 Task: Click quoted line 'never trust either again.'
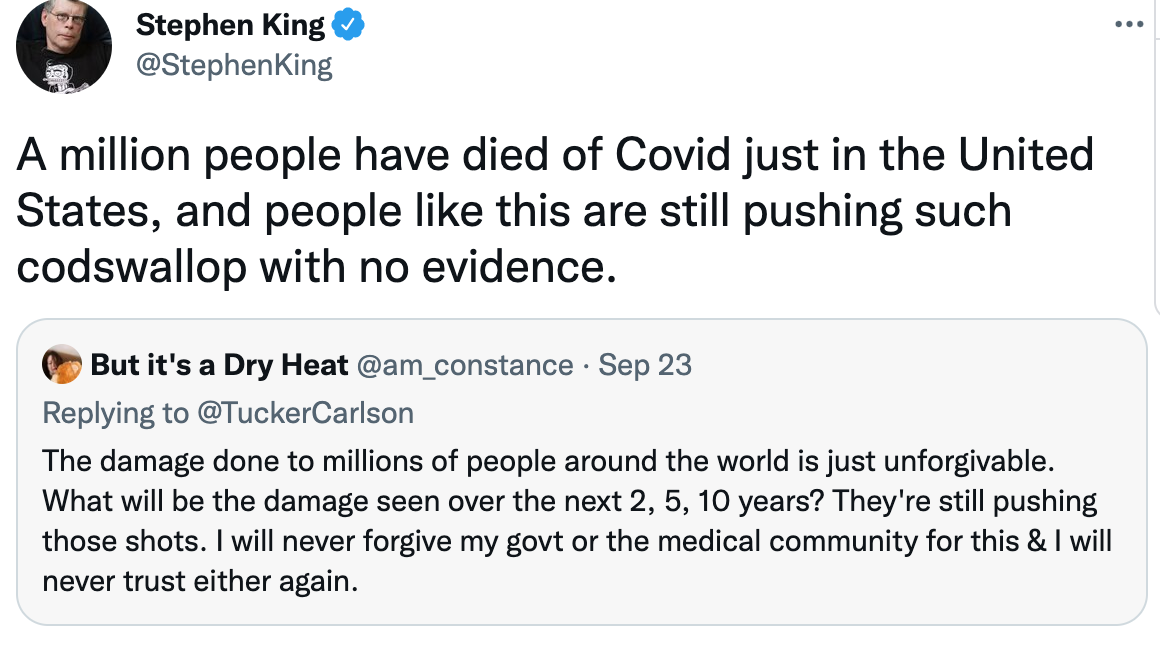200,581
